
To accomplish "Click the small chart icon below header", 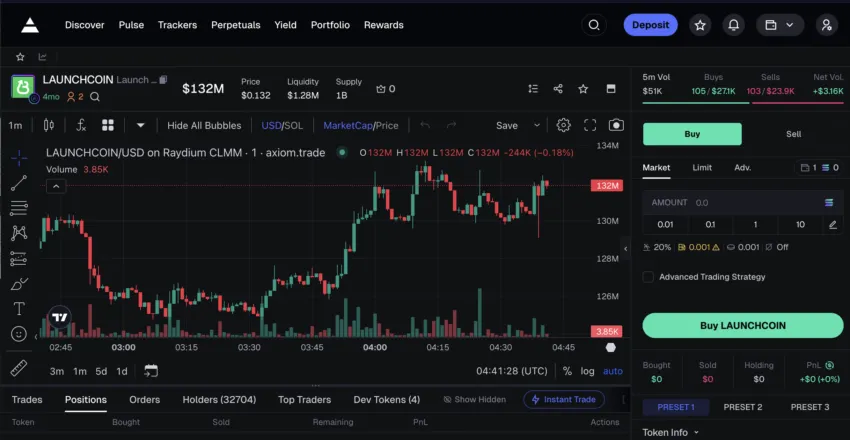I will (x=42, y=57).
